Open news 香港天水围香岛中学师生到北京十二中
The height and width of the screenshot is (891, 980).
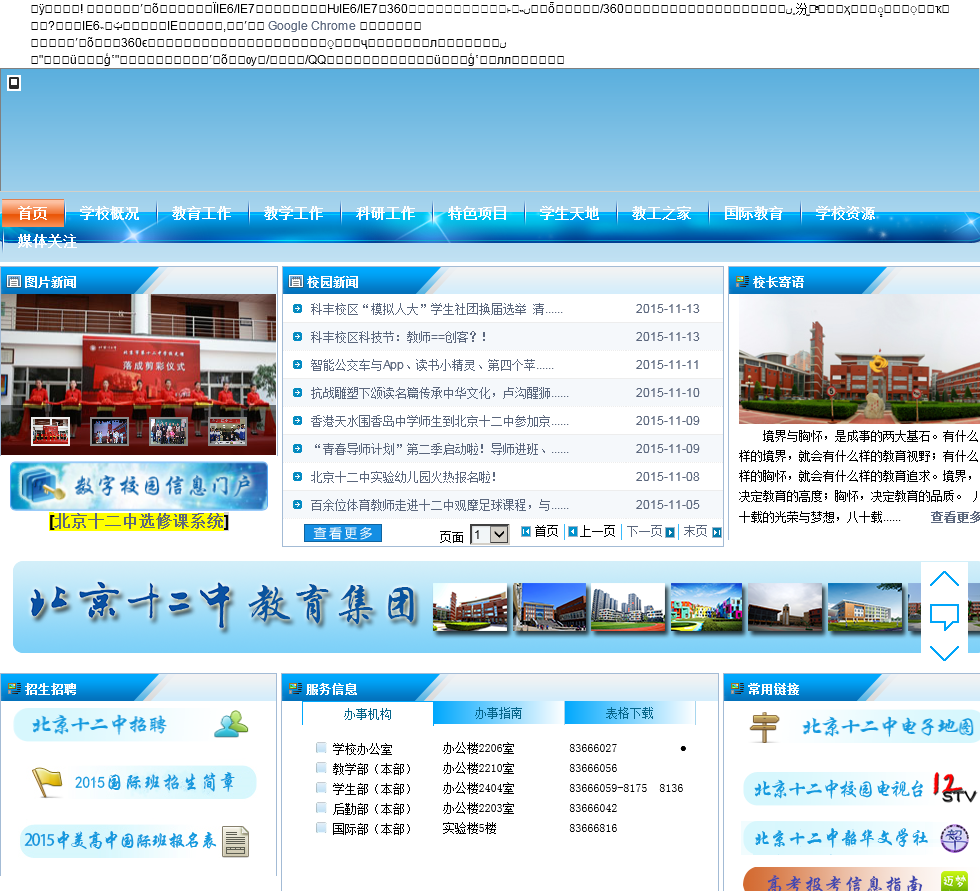click(x=439, y=421)
